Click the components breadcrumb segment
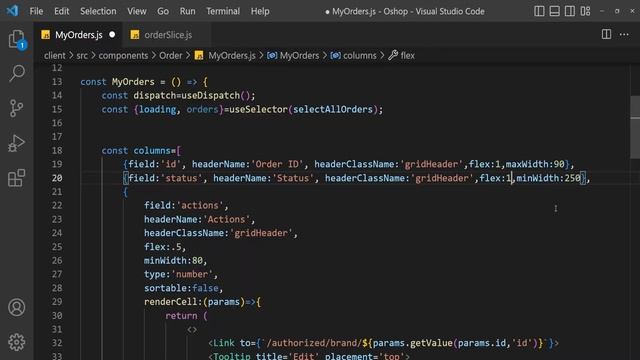Screen dimensions: 640x360 (123, 56)
